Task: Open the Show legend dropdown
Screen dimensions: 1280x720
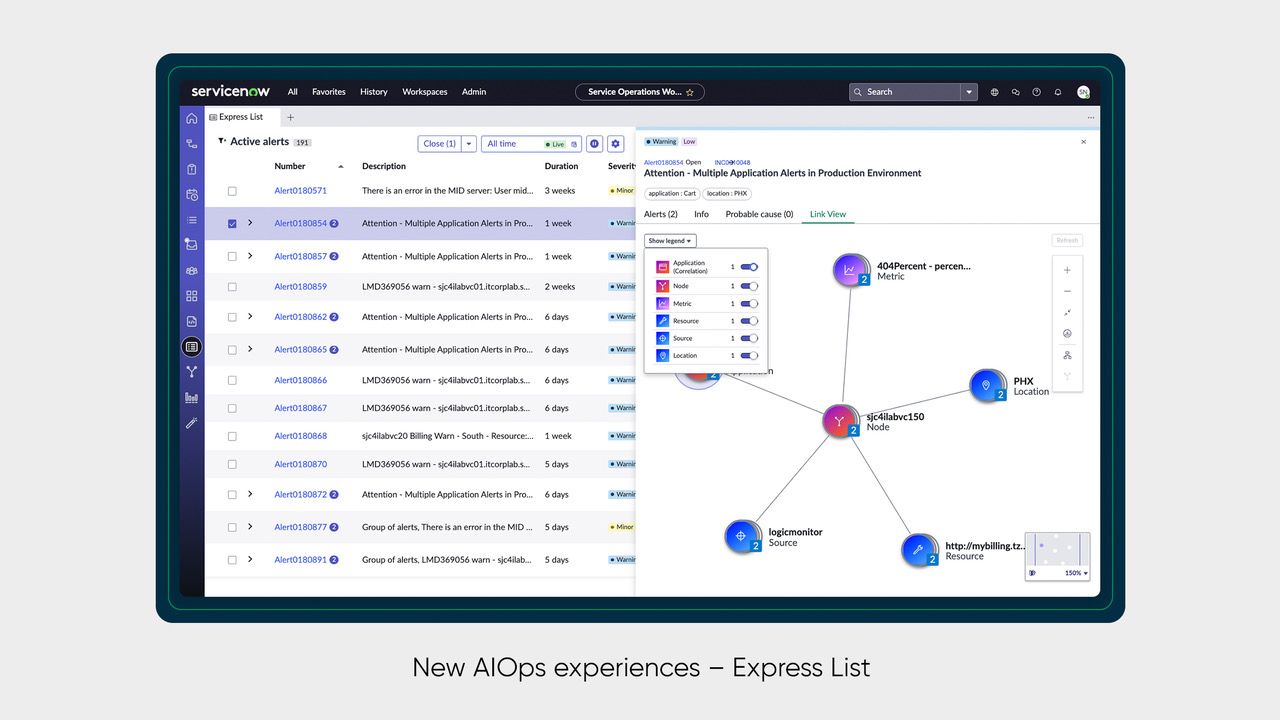Action: 670,241
